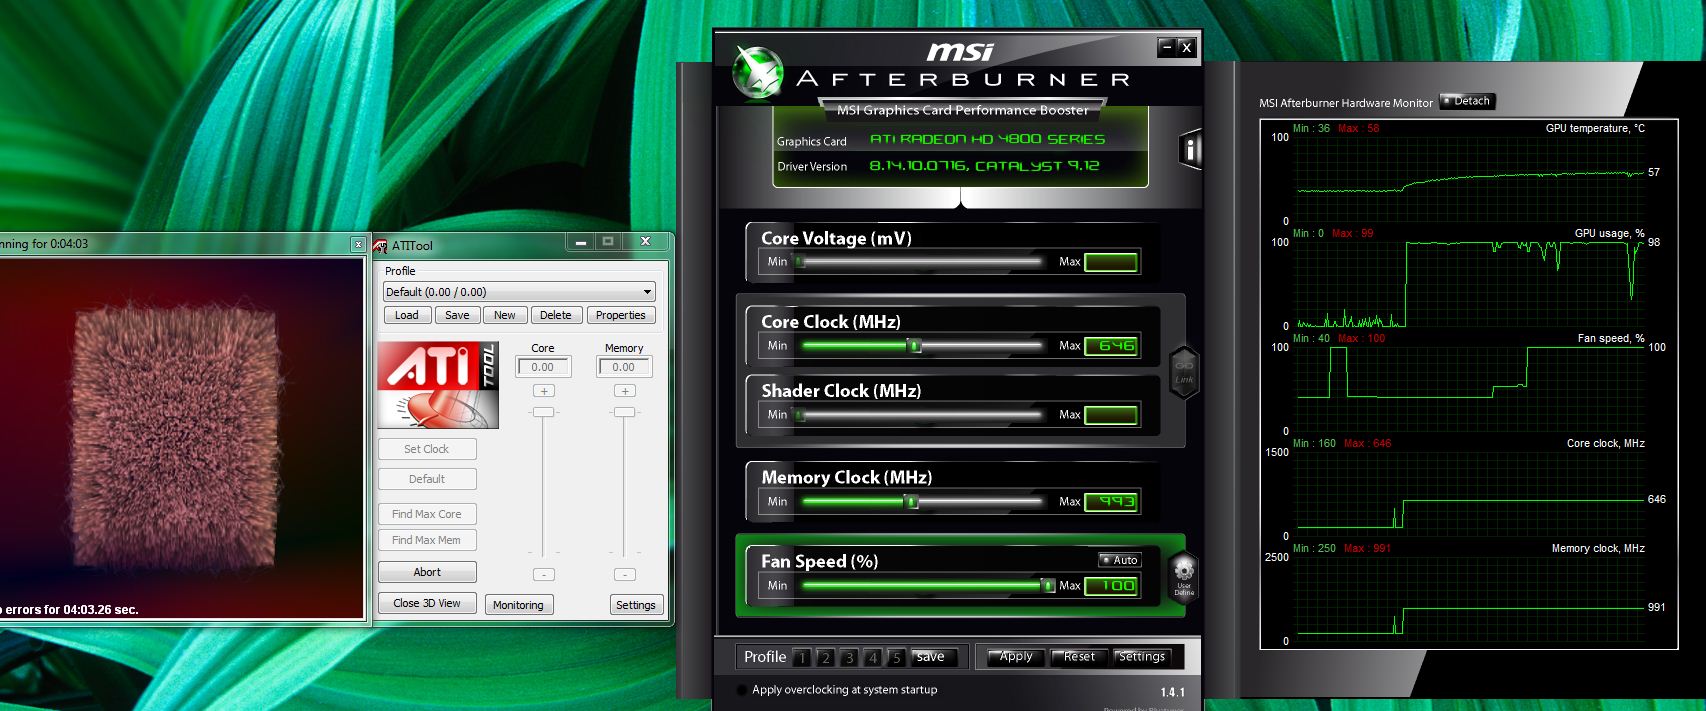Screen dimensions: 1706x711
Task: Click the Memory Clock slider handle
Action: pos(911,502)
